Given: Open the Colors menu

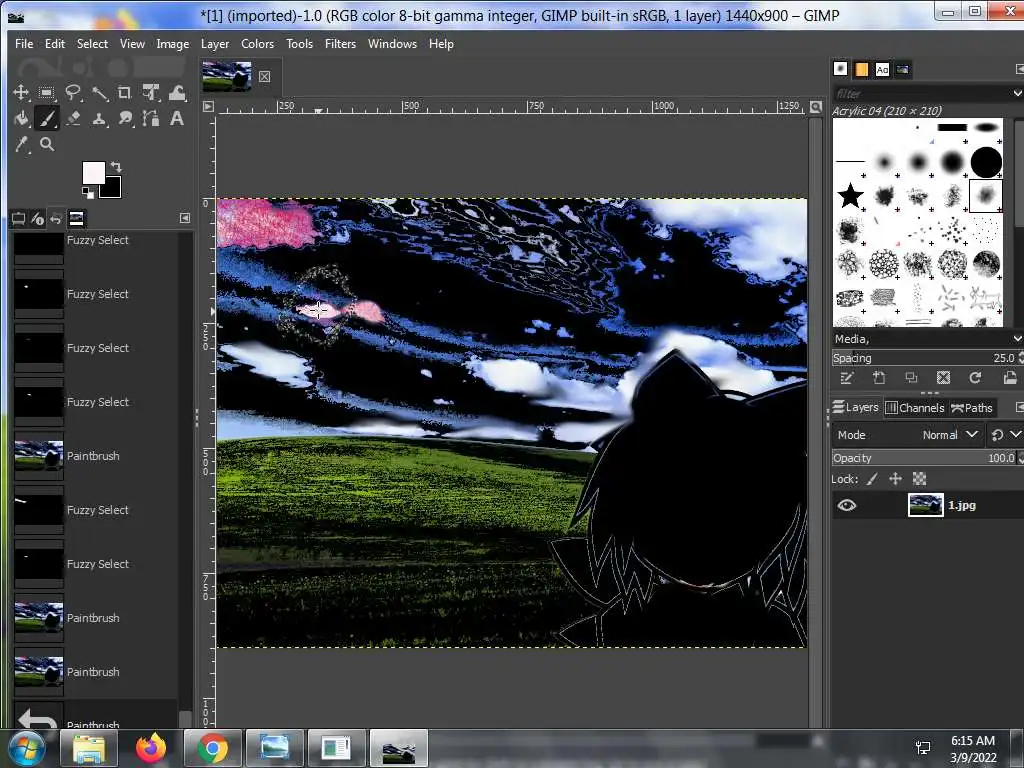Looking at the screenshot, I should pyautogui.click(x=257, y=44).
